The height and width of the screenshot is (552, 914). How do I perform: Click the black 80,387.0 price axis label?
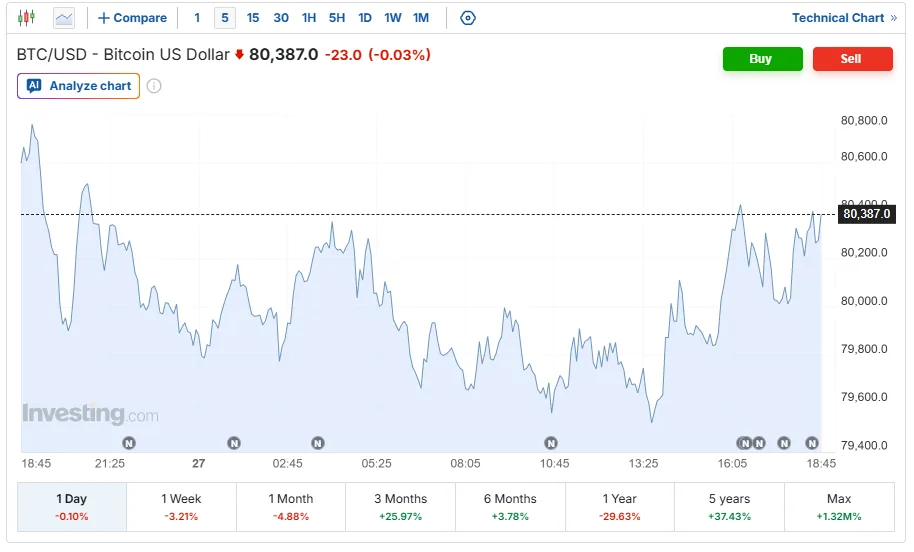[x=866, y=214]
